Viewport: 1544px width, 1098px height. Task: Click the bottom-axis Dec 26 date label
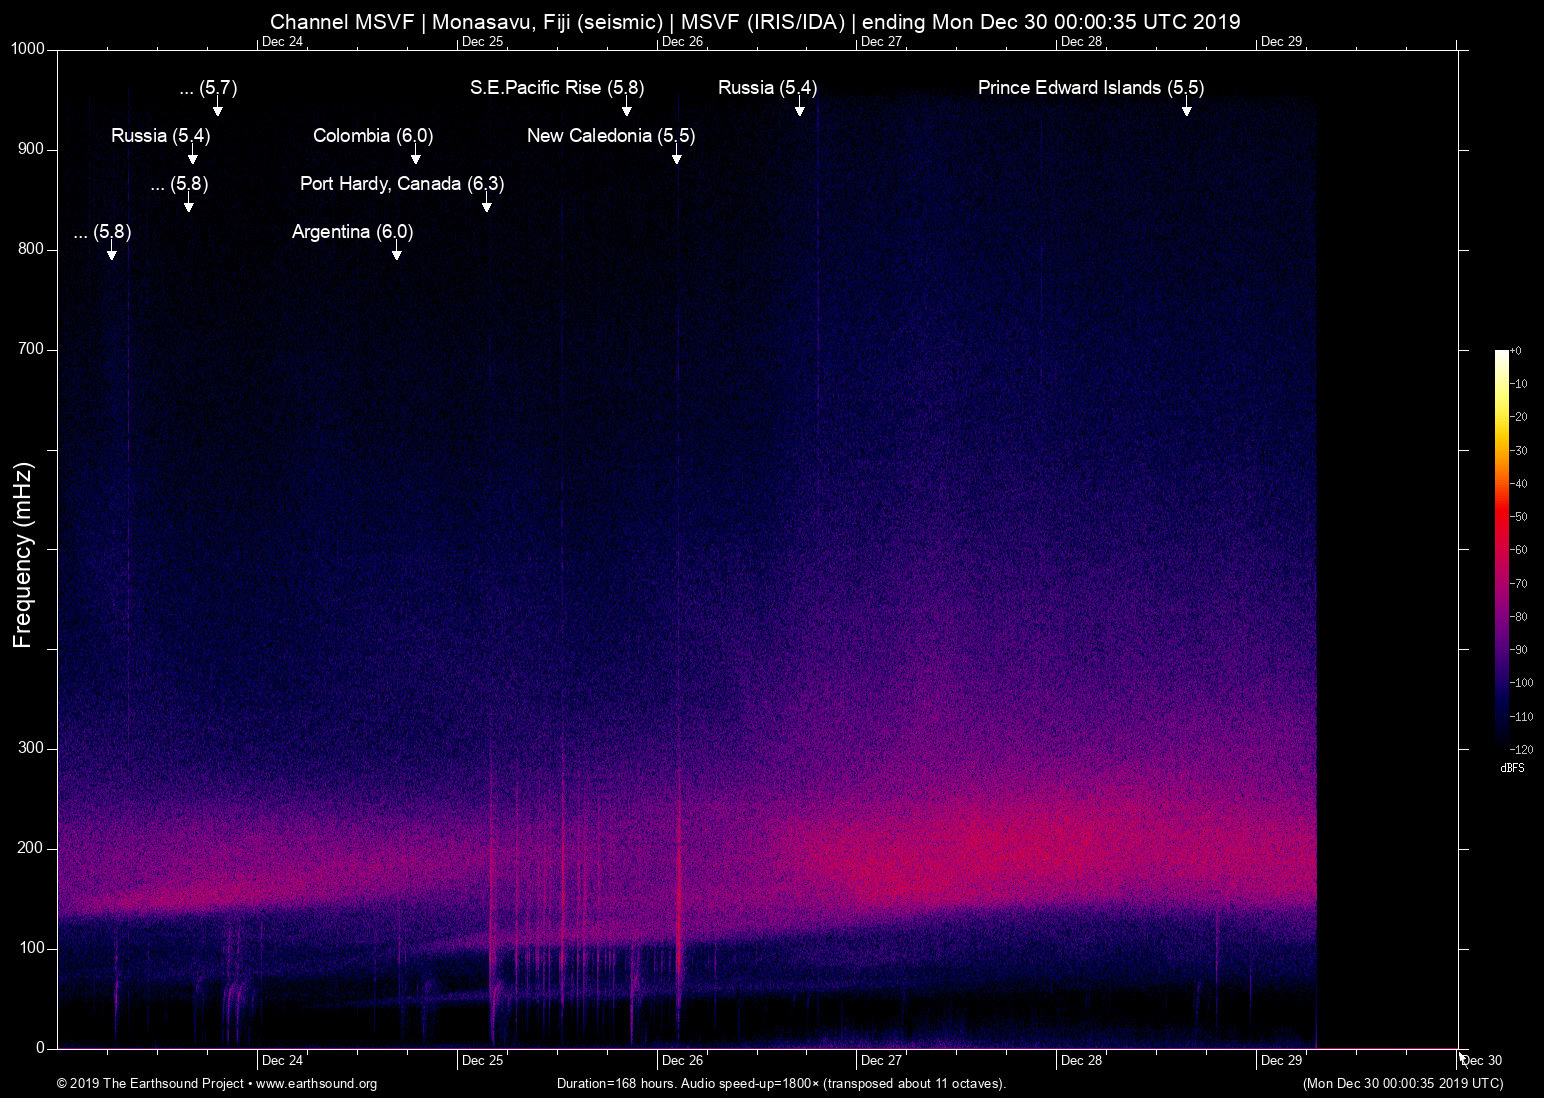point(682,1061)
